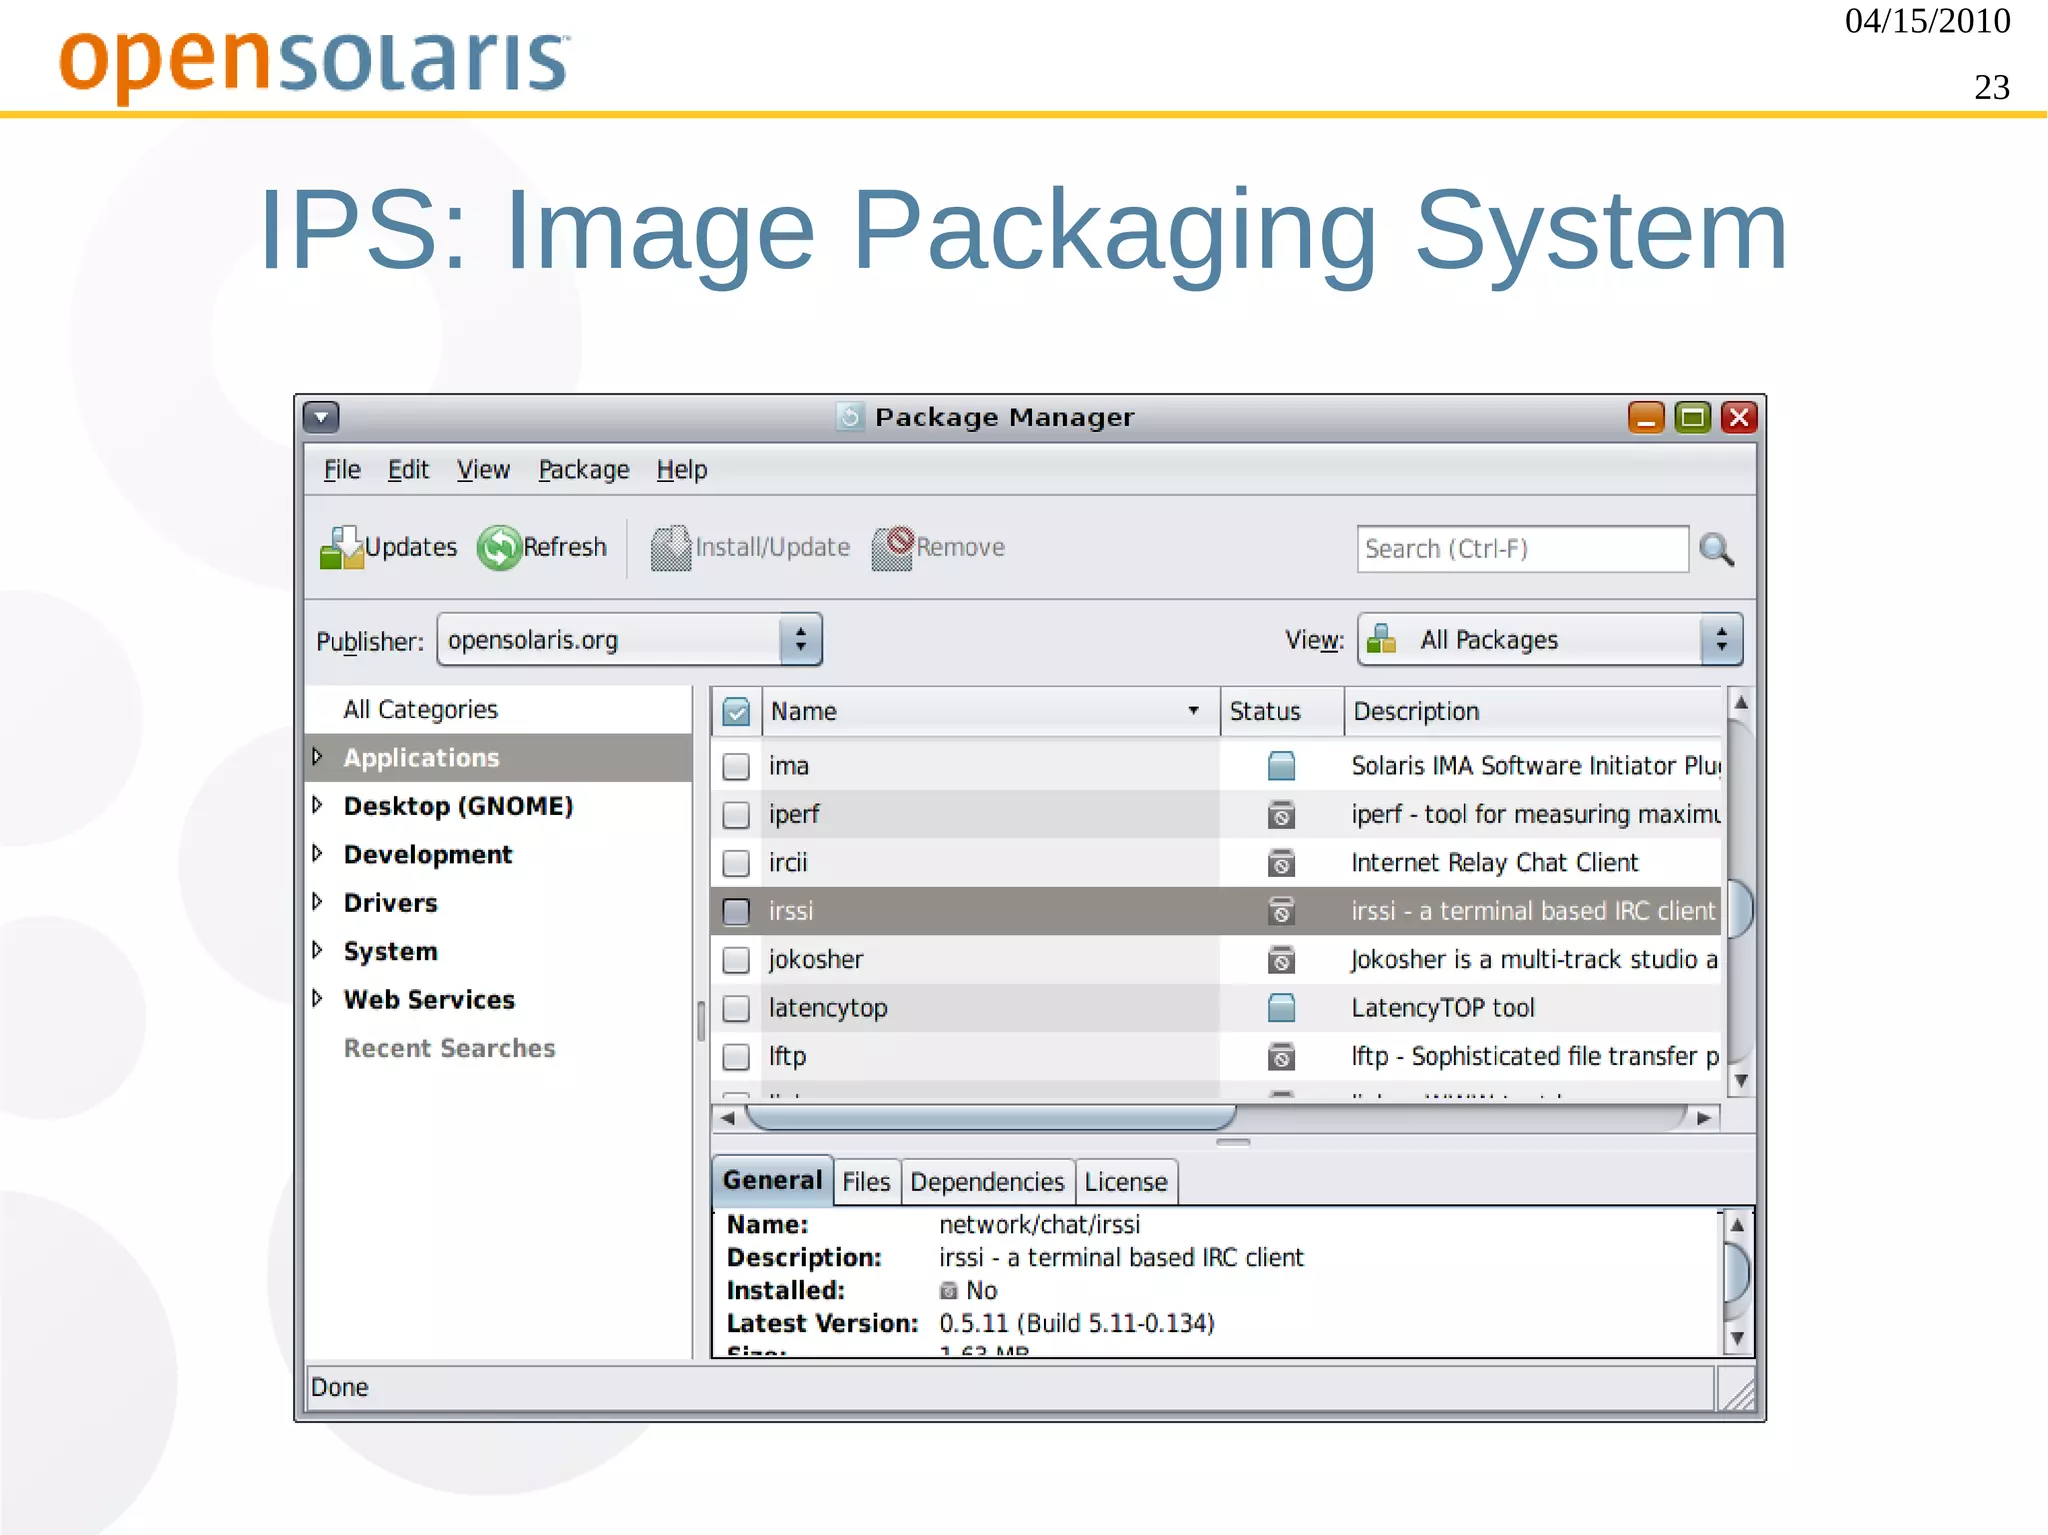Click the Updates toolbar icon
2048x1535 pixels.
click(341, 547)
